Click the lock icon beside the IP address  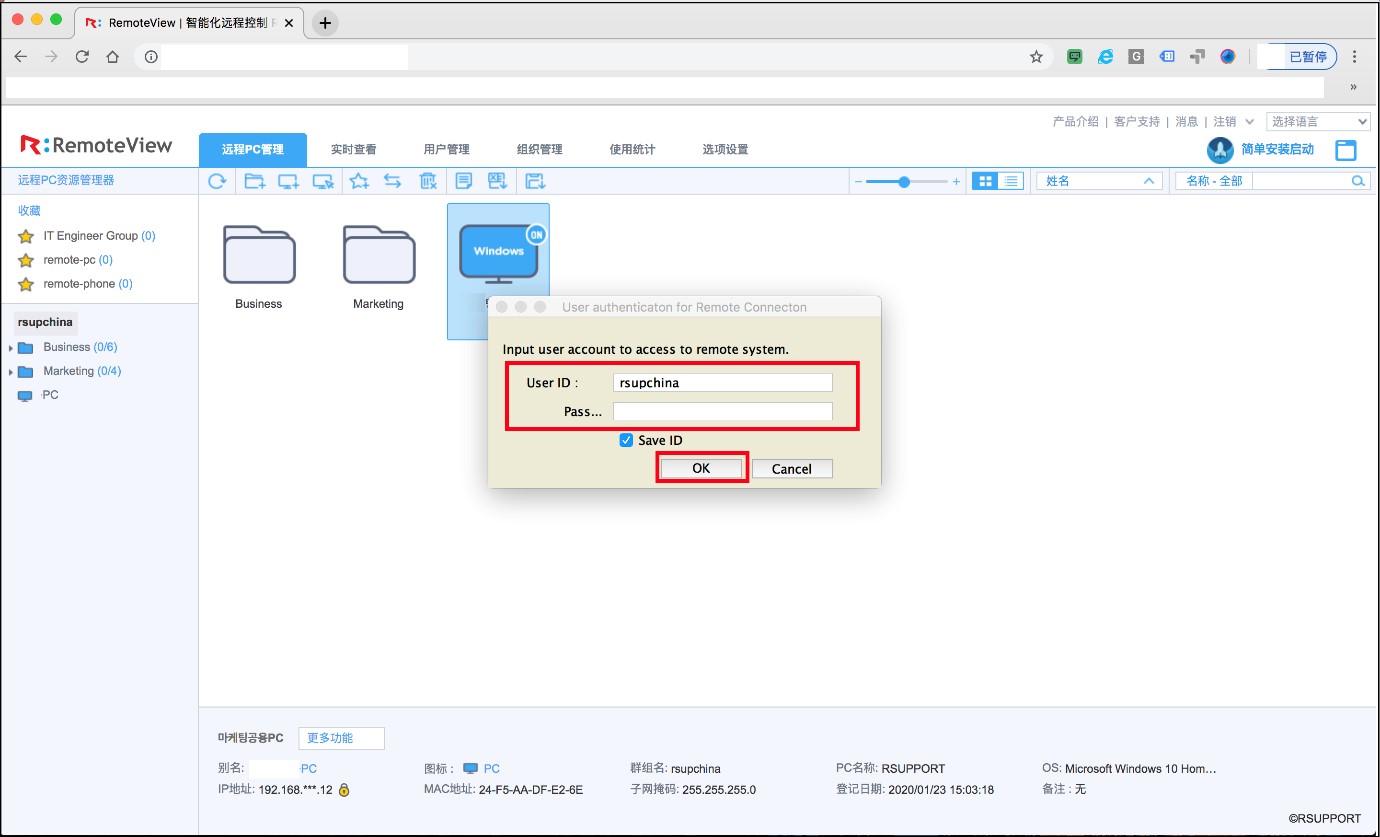click(344, 790)
